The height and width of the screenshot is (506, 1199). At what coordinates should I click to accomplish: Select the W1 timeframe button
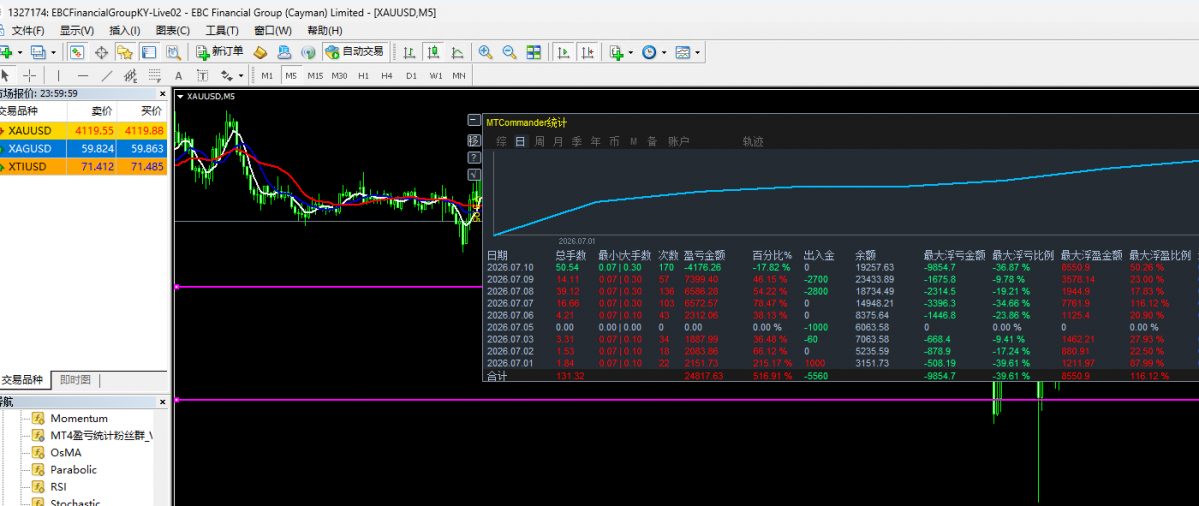(436, 76)
